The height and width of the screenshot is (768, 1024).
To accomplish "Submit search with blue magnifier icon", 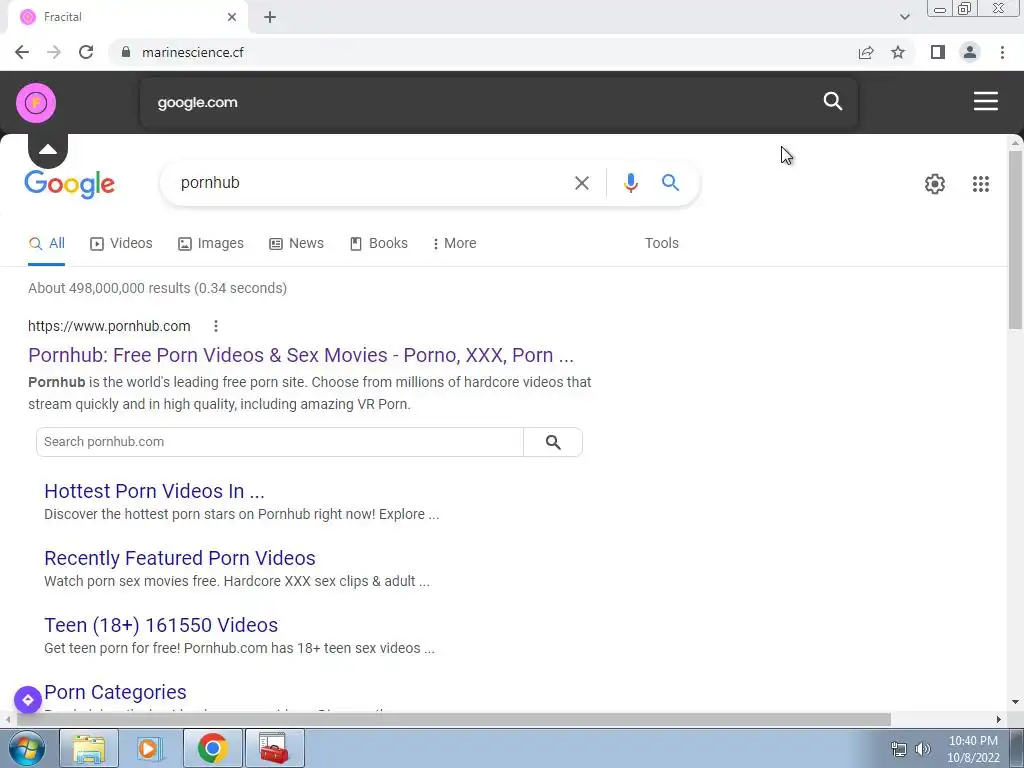I will point(670,183).
